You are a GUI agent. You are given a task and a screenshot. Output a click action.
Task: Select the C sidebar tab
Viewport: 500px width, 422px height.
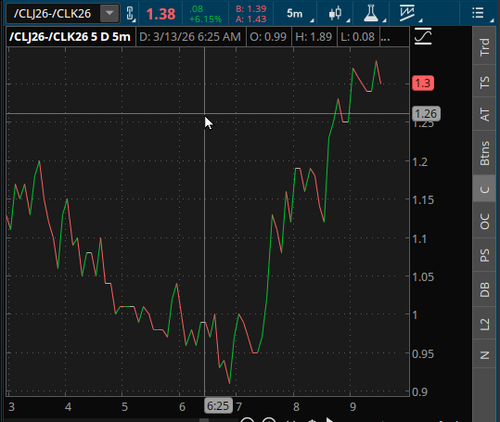click(x=484, y=189)
